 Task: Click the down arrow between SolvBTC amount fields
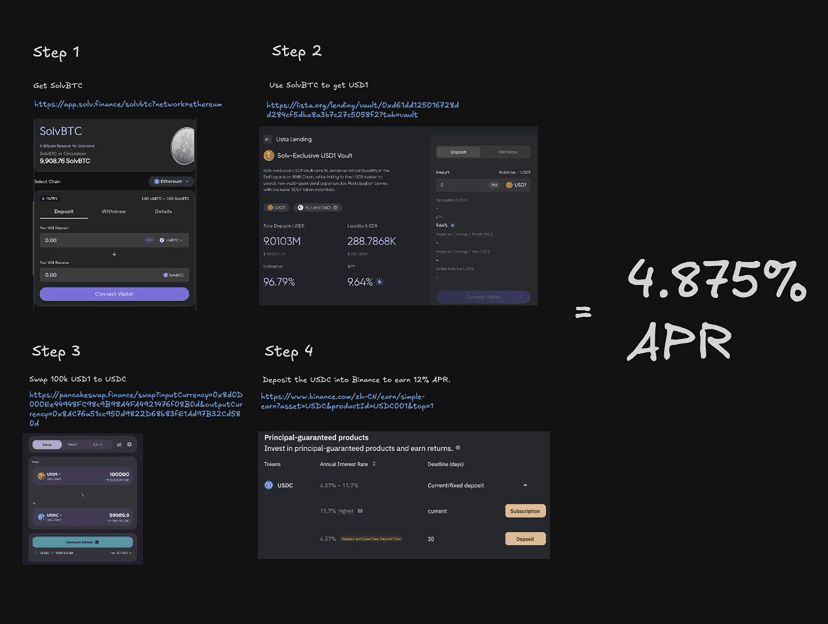pos(114,254)
